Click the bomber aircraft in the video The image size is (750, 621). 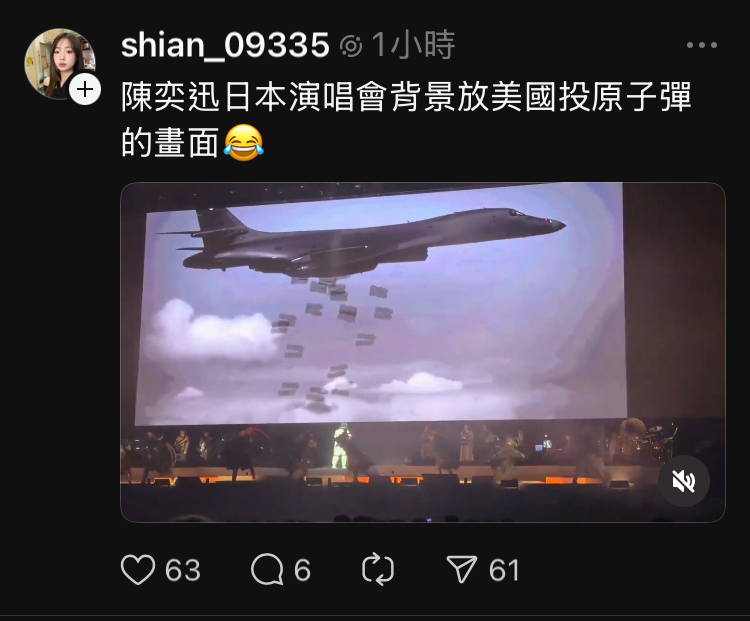tap(361, 244)
